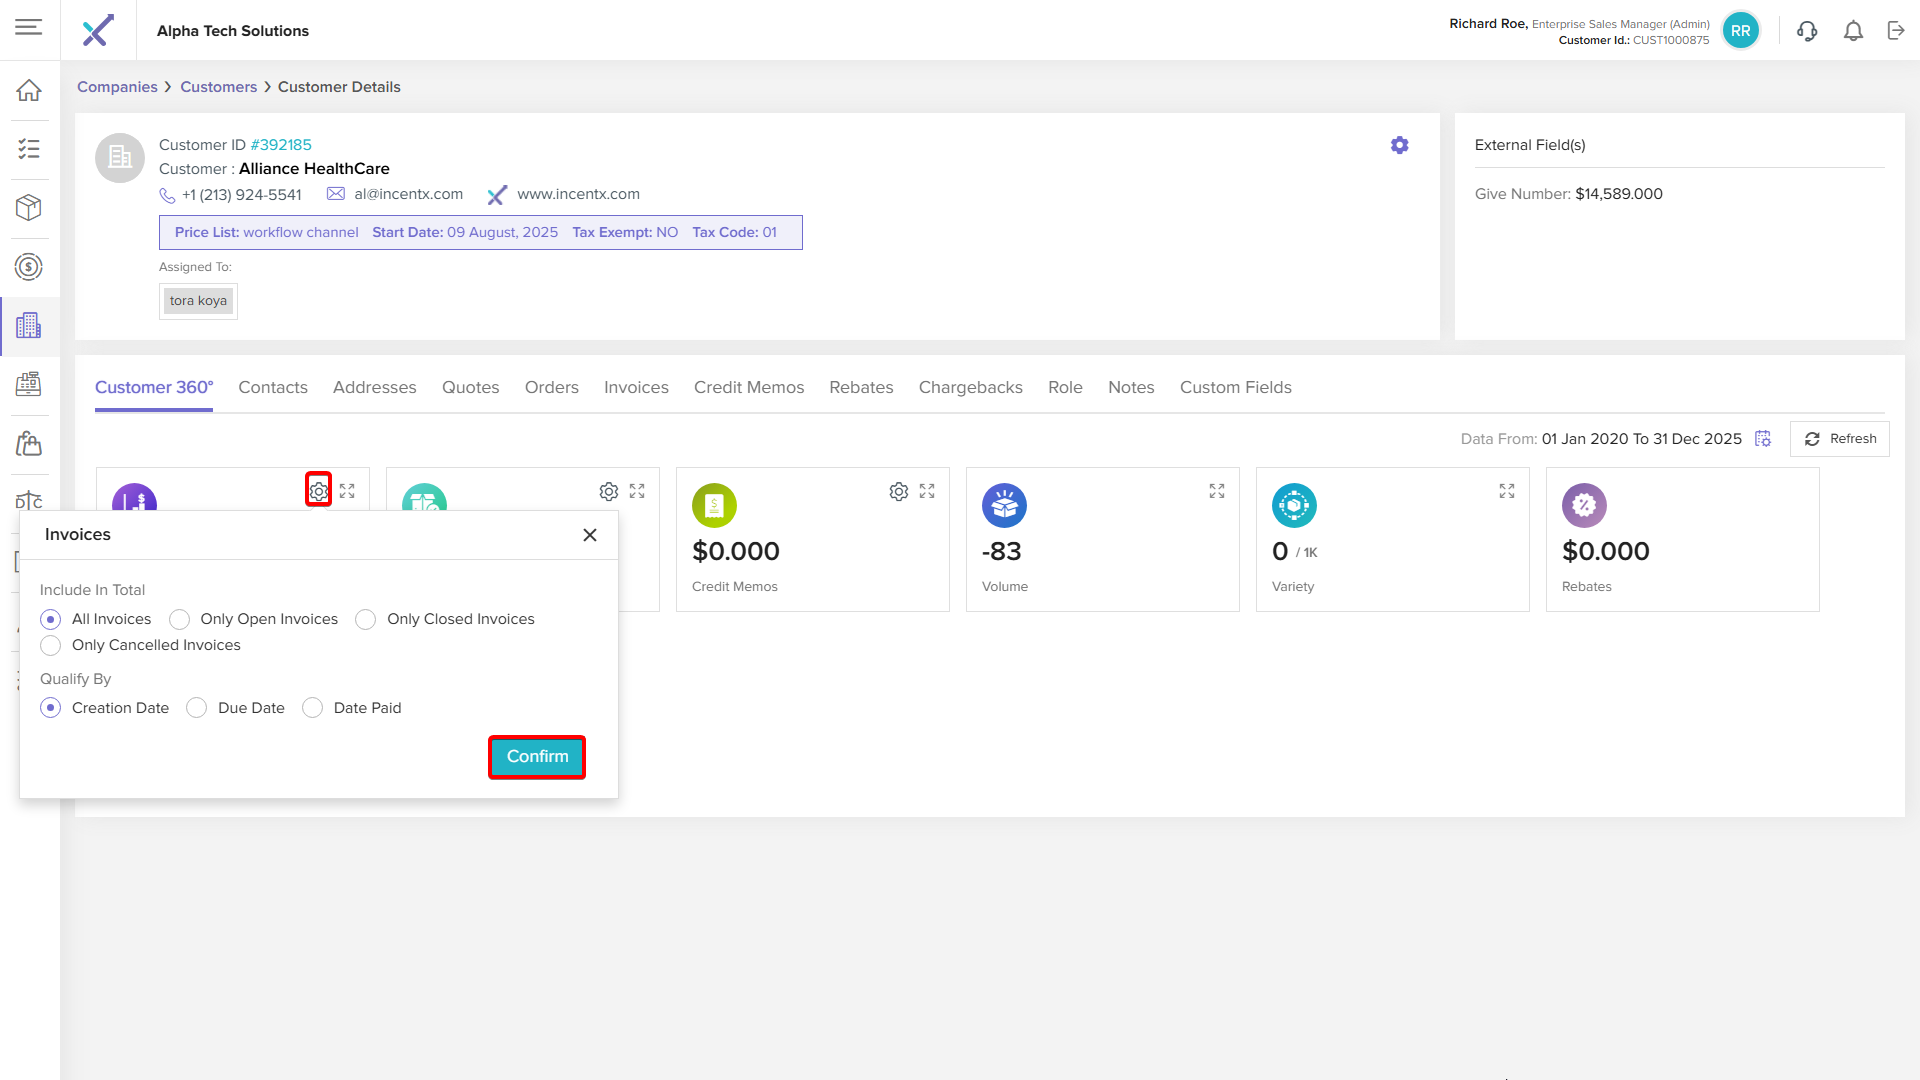
Task: Switch to the Contacts tab
Action: tap(272, 387)
